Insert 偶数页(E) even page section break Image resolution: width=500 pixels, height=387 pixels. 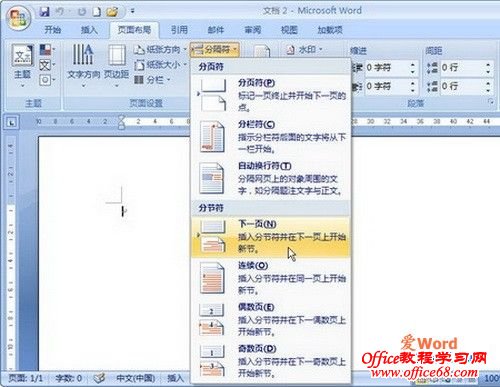coord(271,320)
